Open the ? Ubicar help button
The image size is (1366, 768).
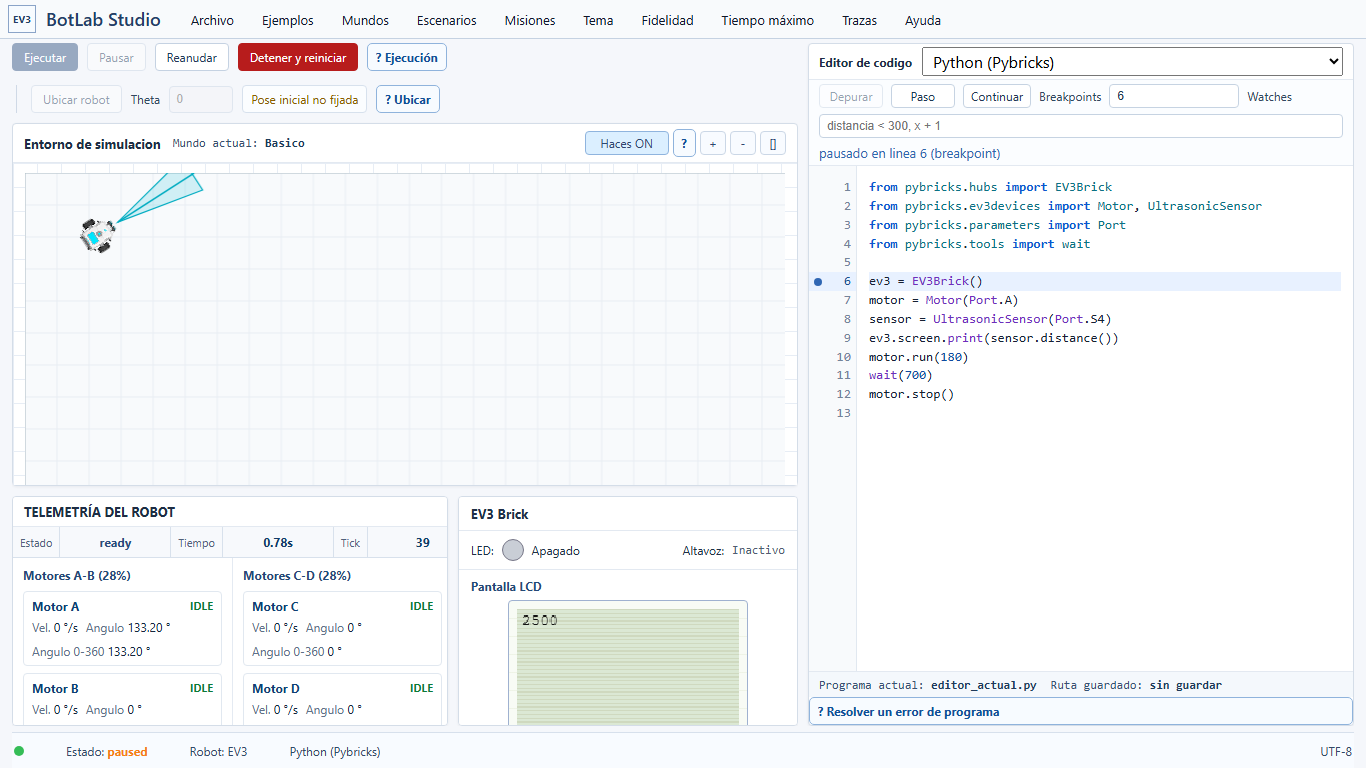408,100
